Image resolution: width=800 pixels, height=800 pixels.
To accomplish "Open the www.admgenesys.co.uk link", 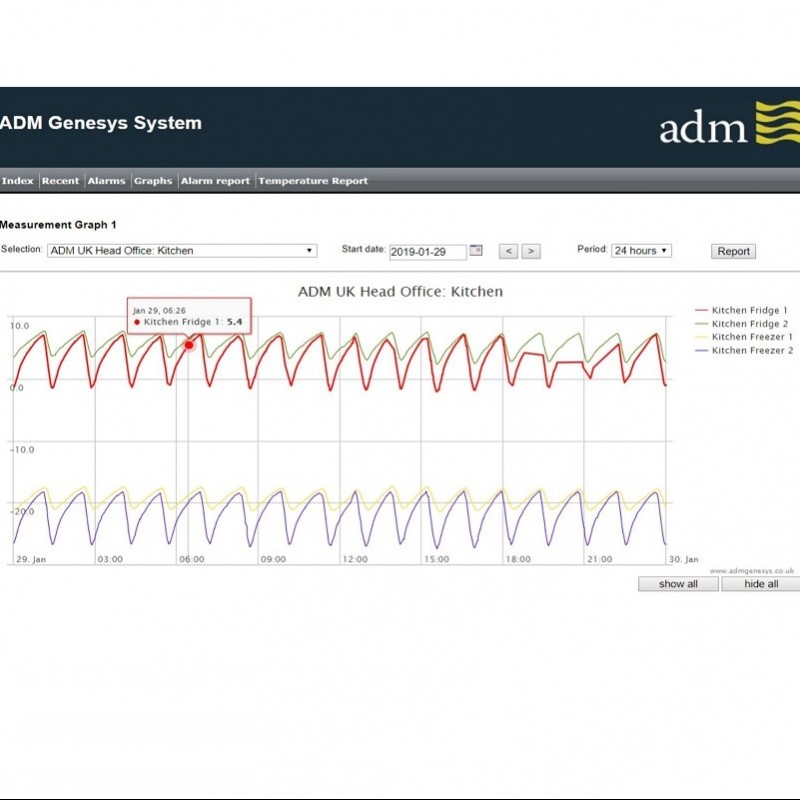I will (x=752, y=571).
